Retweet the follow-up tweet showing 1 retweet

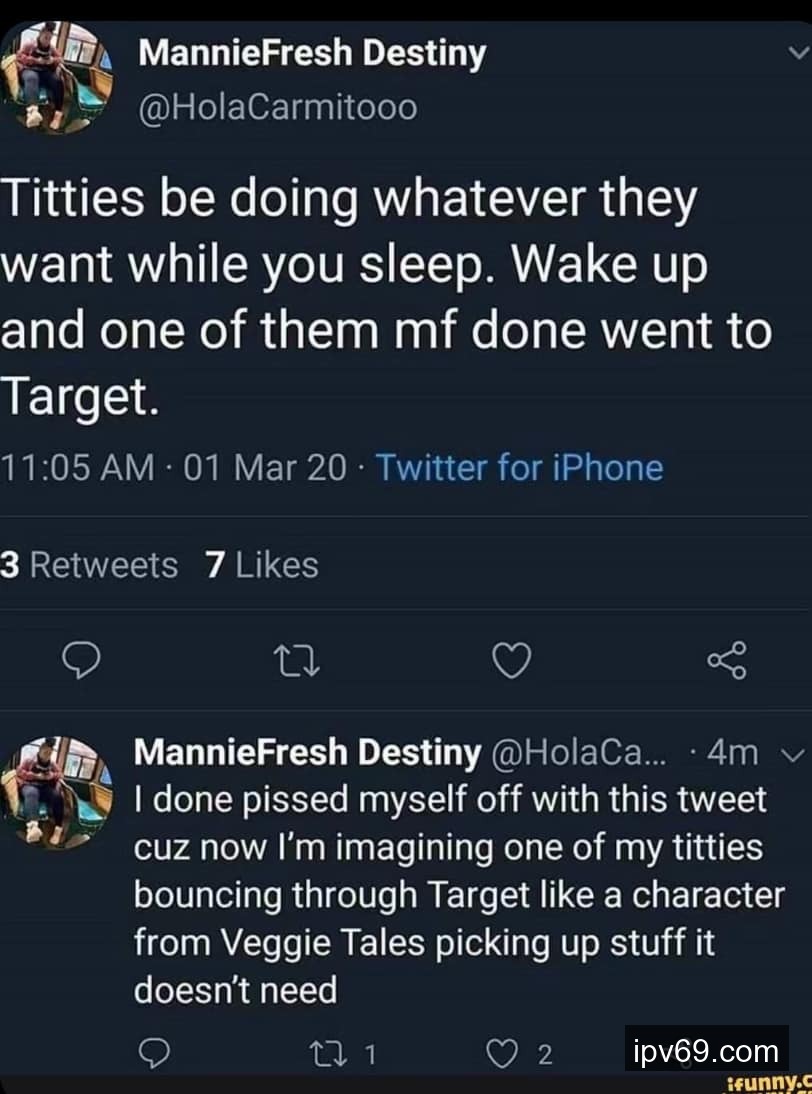325,1053
